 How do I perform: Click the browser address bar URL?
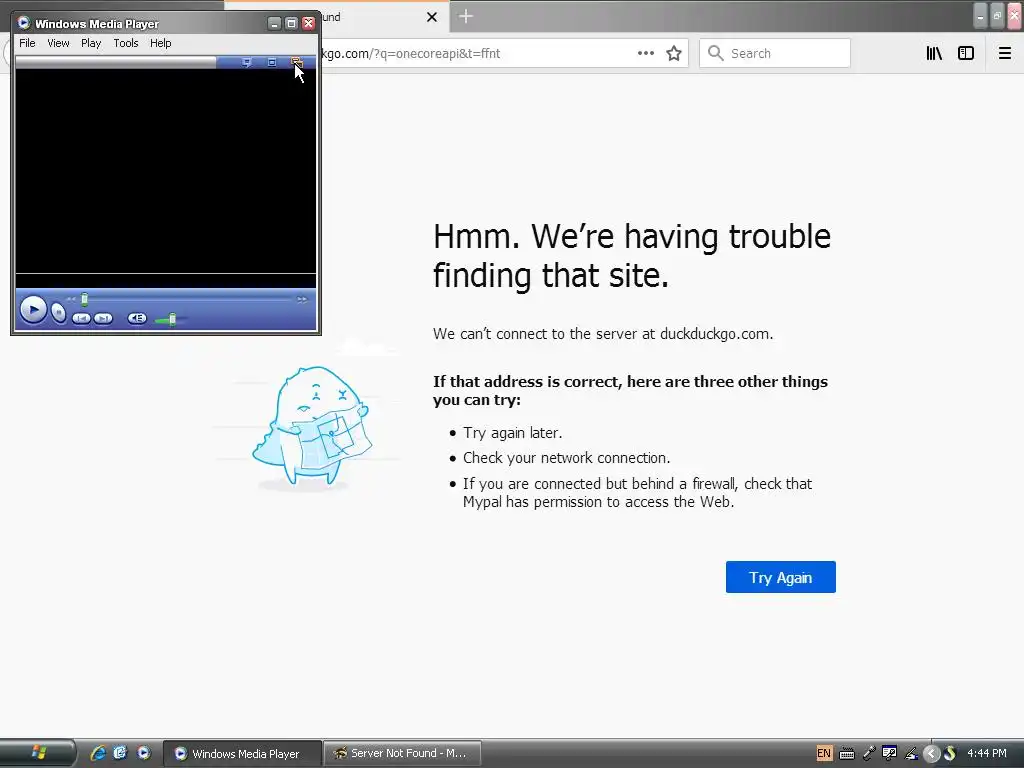point(411,54)
